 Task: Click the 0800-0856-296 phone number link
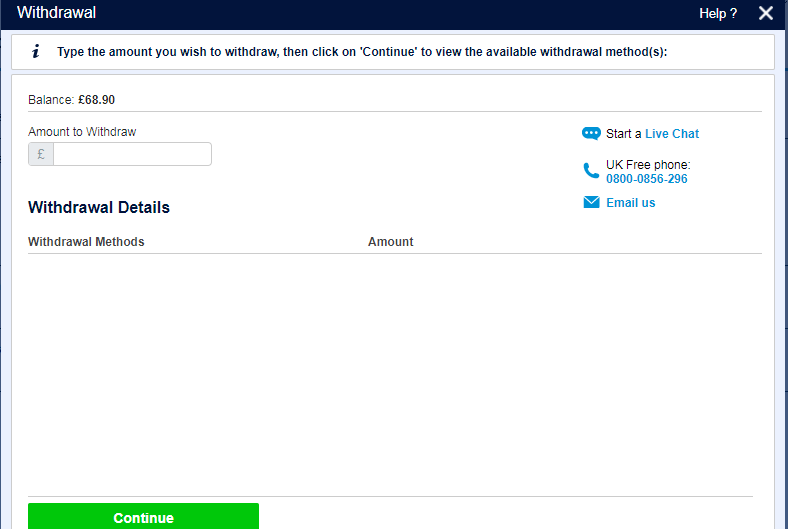[x=646, y=179]
